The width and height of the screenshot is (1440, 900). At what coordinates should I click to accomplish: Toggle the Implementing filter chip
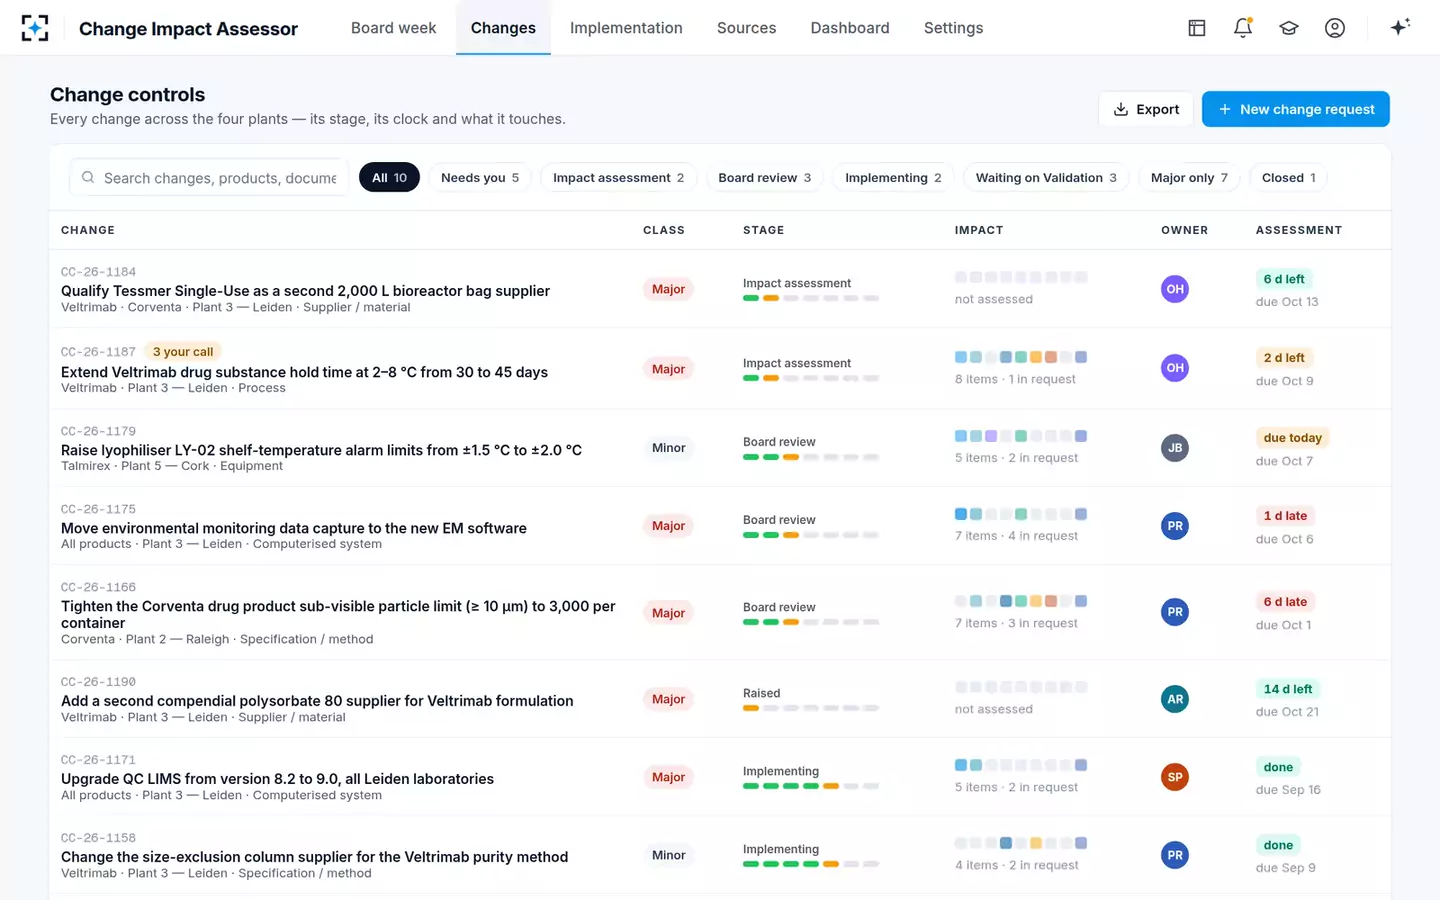pos(893,178)
